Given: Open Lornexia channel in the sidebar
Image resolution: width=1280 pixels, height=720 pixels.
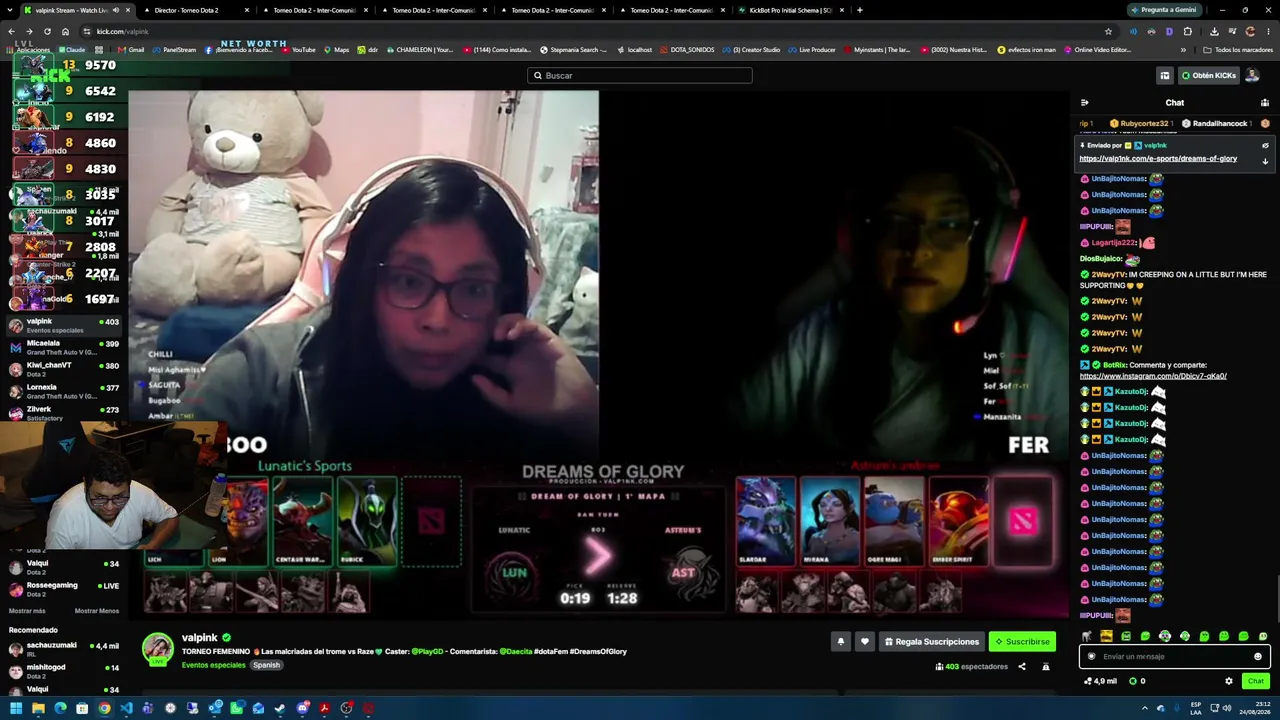Looking at the screenshot, I should (x=64, y=391).
